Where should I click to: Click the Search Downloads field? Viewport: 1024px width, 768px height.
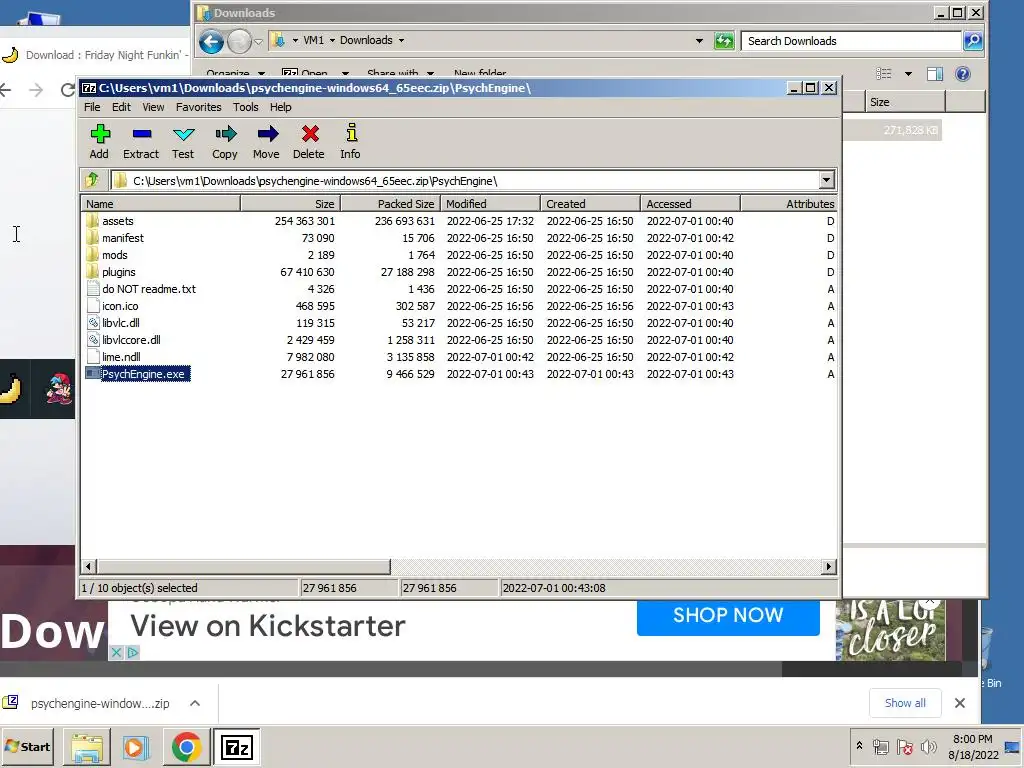tap(852, 41)
